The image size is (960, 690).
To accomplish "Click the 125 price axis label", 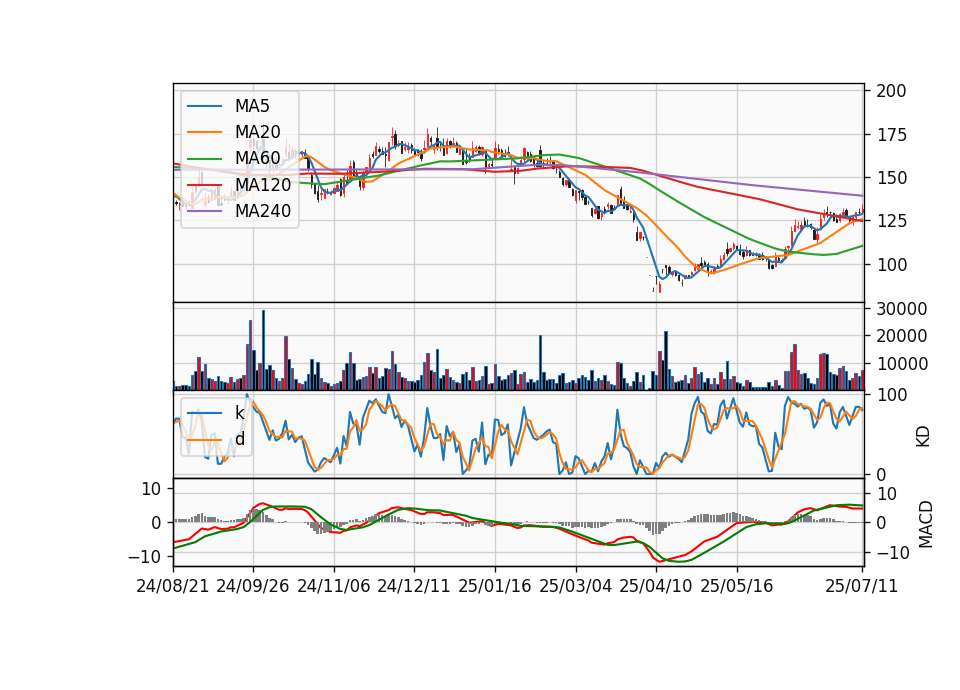I will click(x=891, y=221).
